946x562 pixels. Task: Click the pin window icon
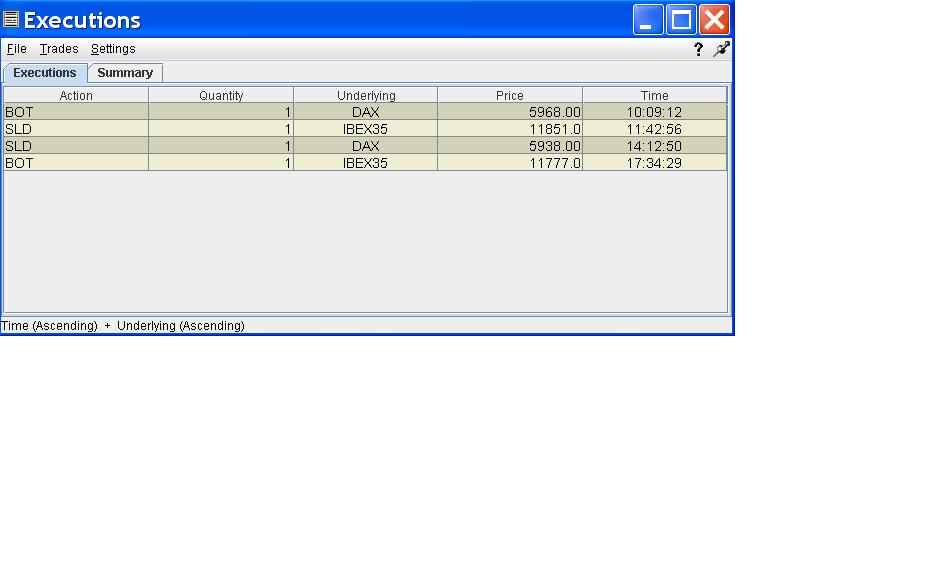click(721, 49)
